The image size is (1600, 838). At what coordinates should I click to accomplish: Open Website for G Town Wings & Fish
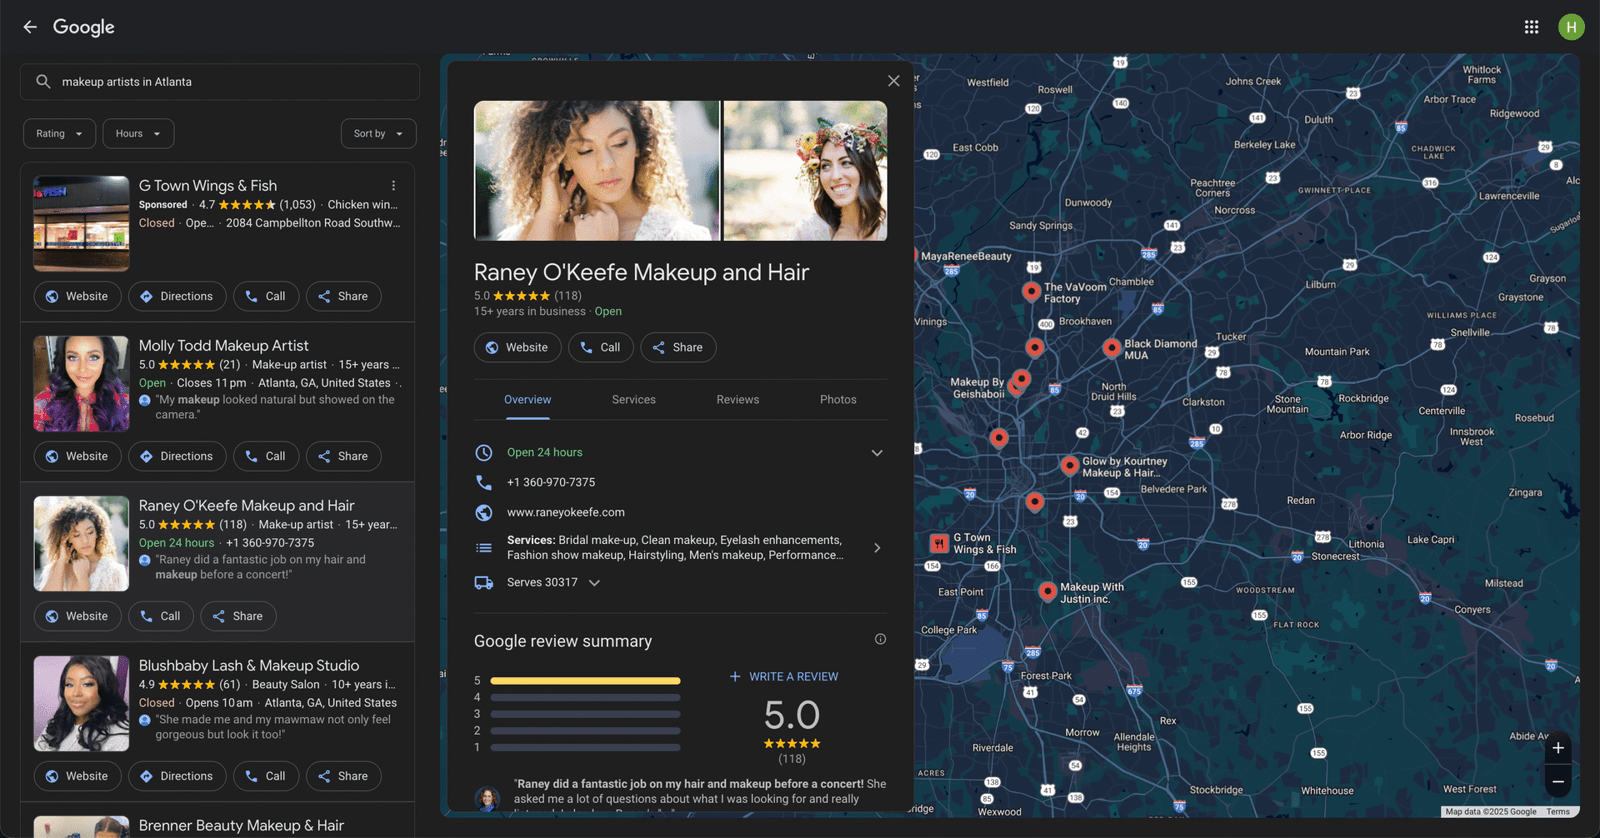click(x=77, y=296)
